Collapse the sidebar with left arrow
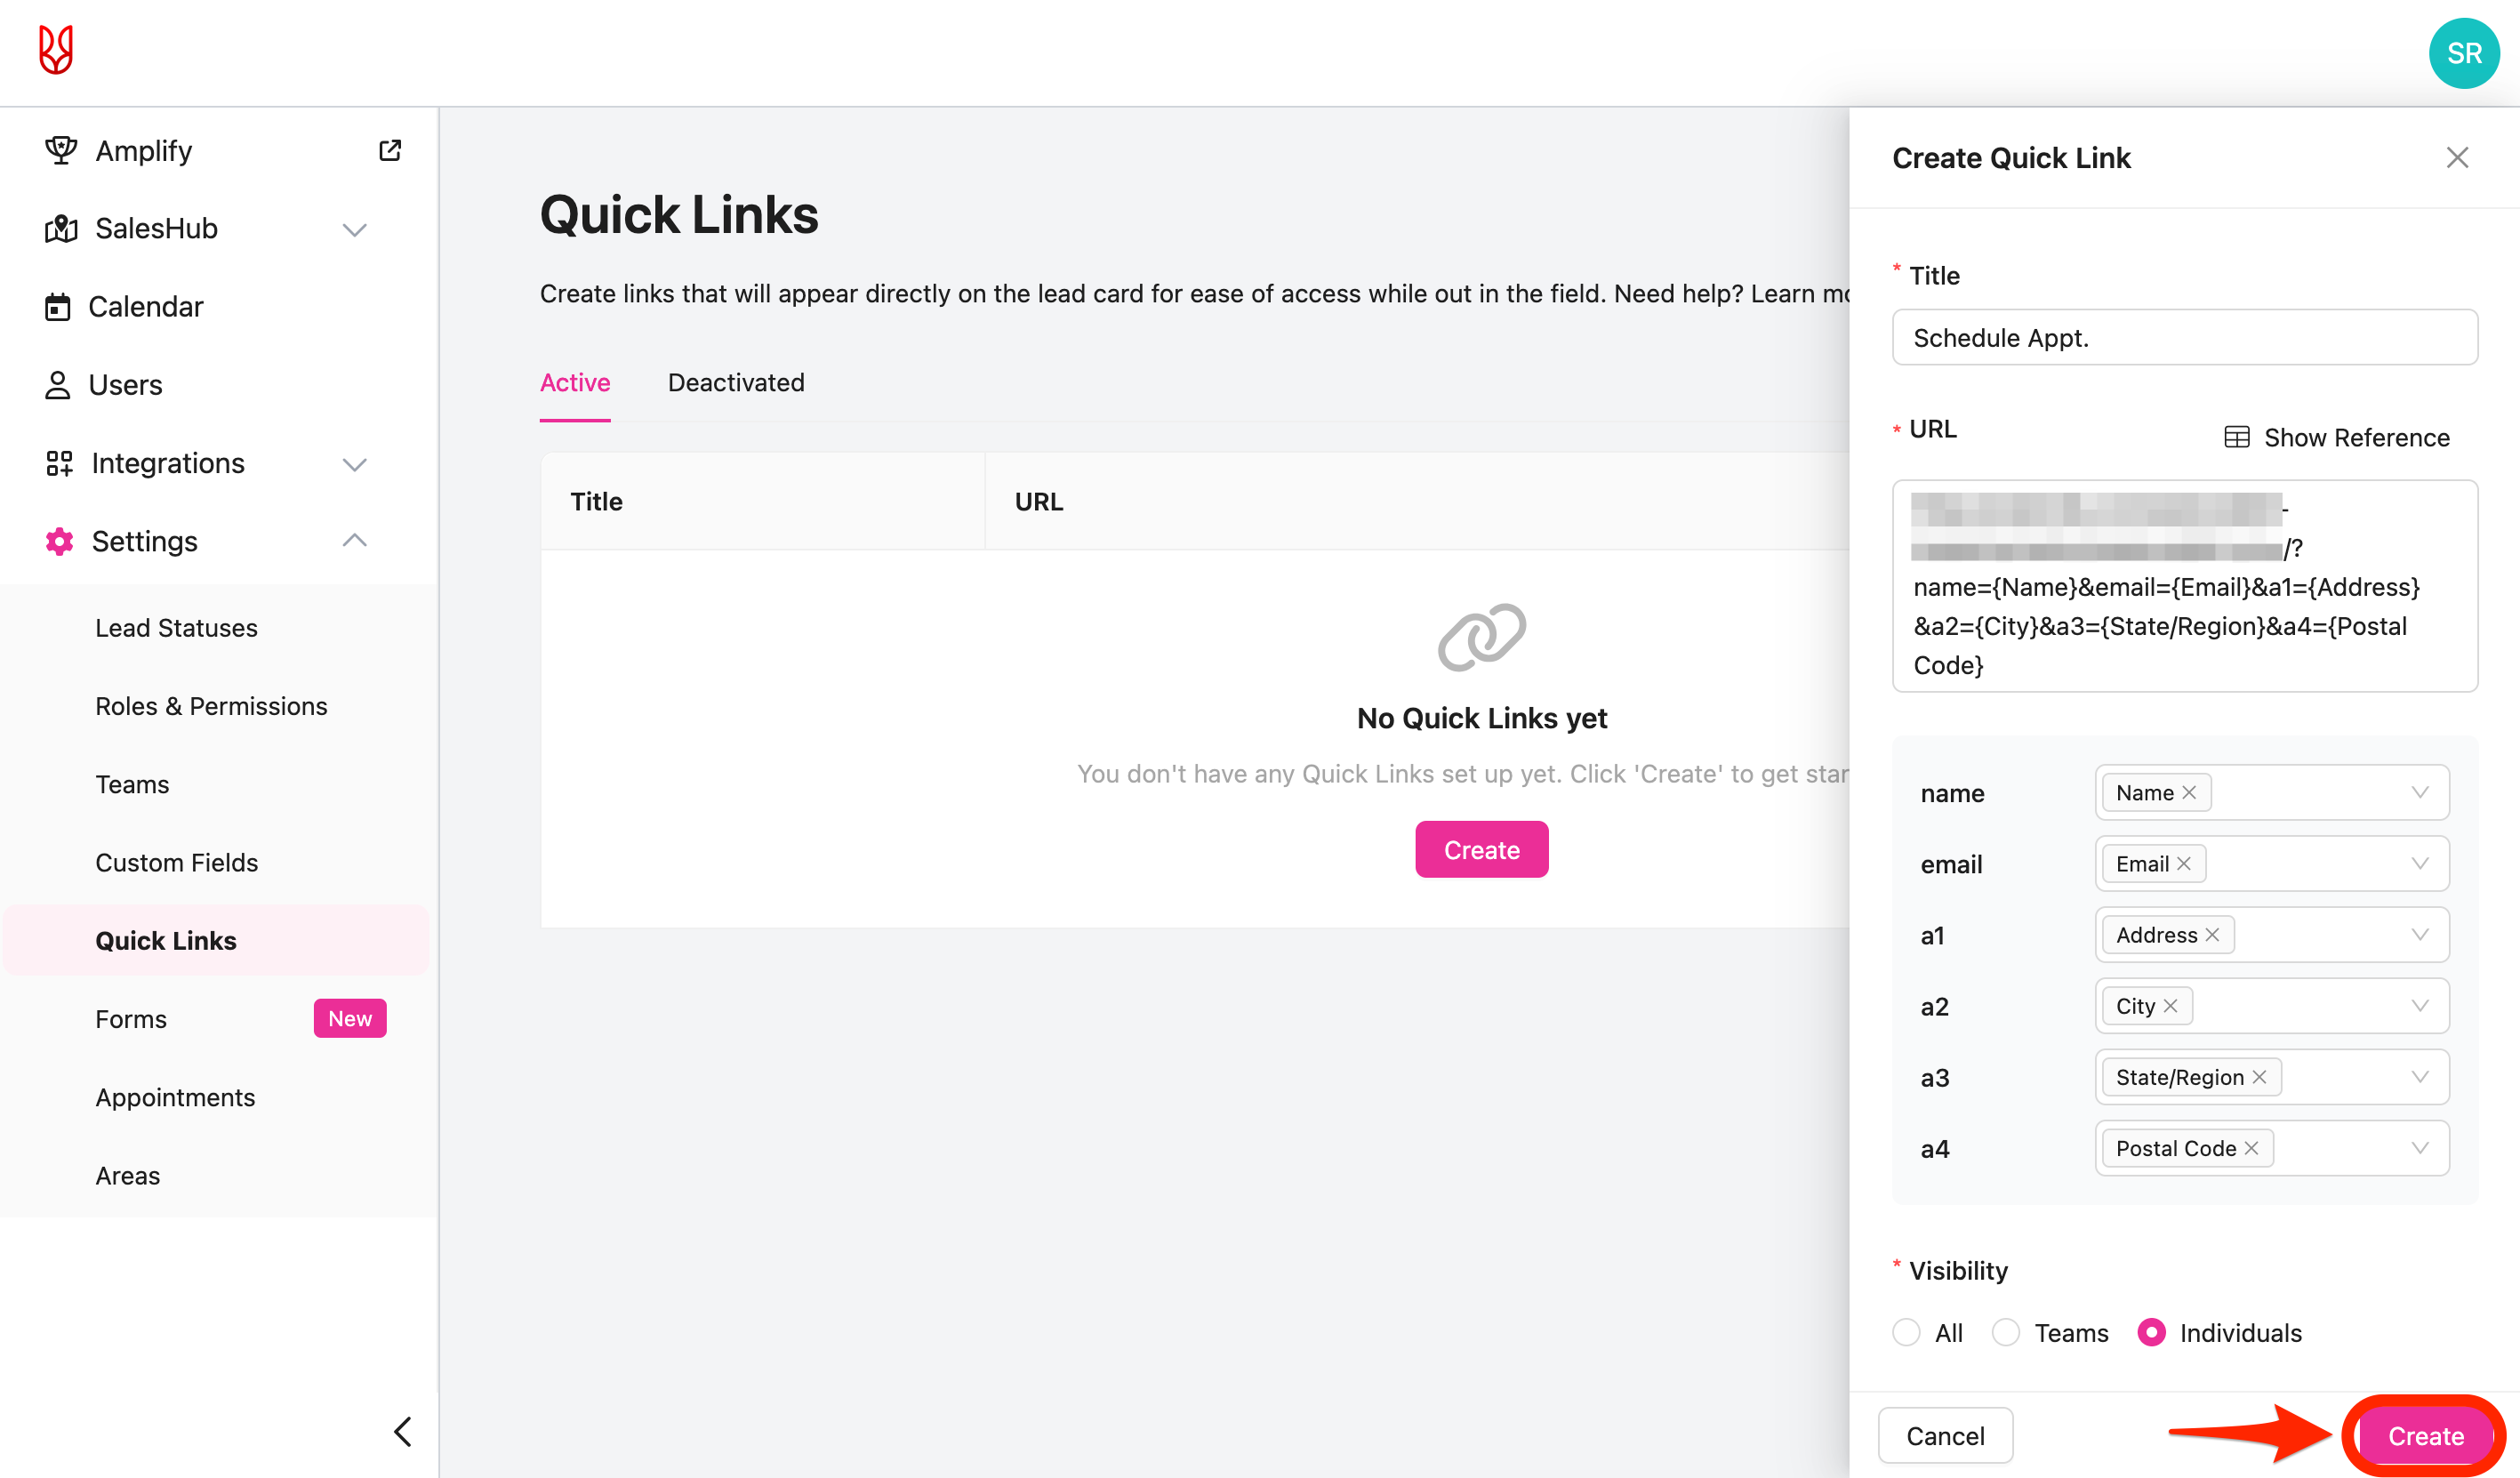The height and width of the screenshot is (1478, 2520). (403, 1432)
